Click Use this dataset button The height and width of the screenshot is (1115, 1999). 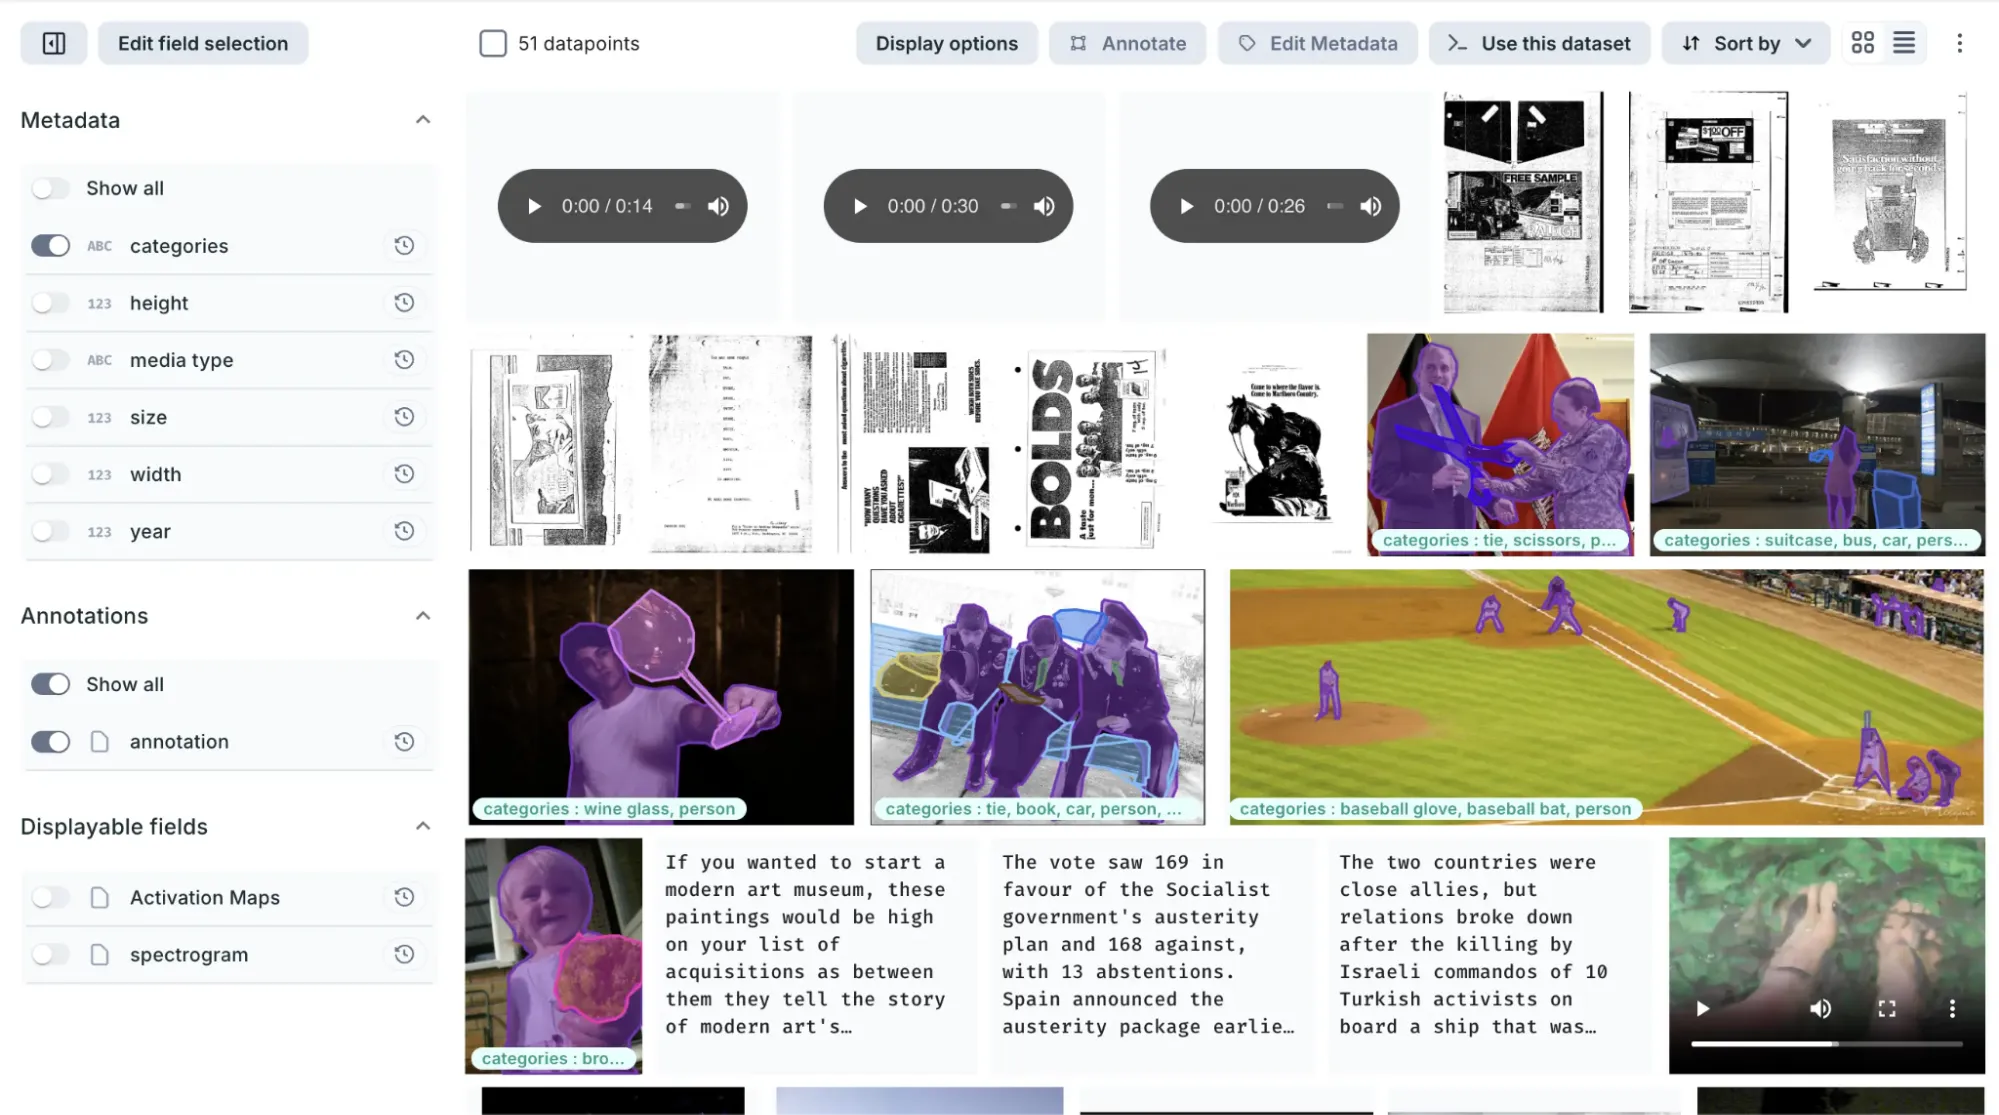1540,44
